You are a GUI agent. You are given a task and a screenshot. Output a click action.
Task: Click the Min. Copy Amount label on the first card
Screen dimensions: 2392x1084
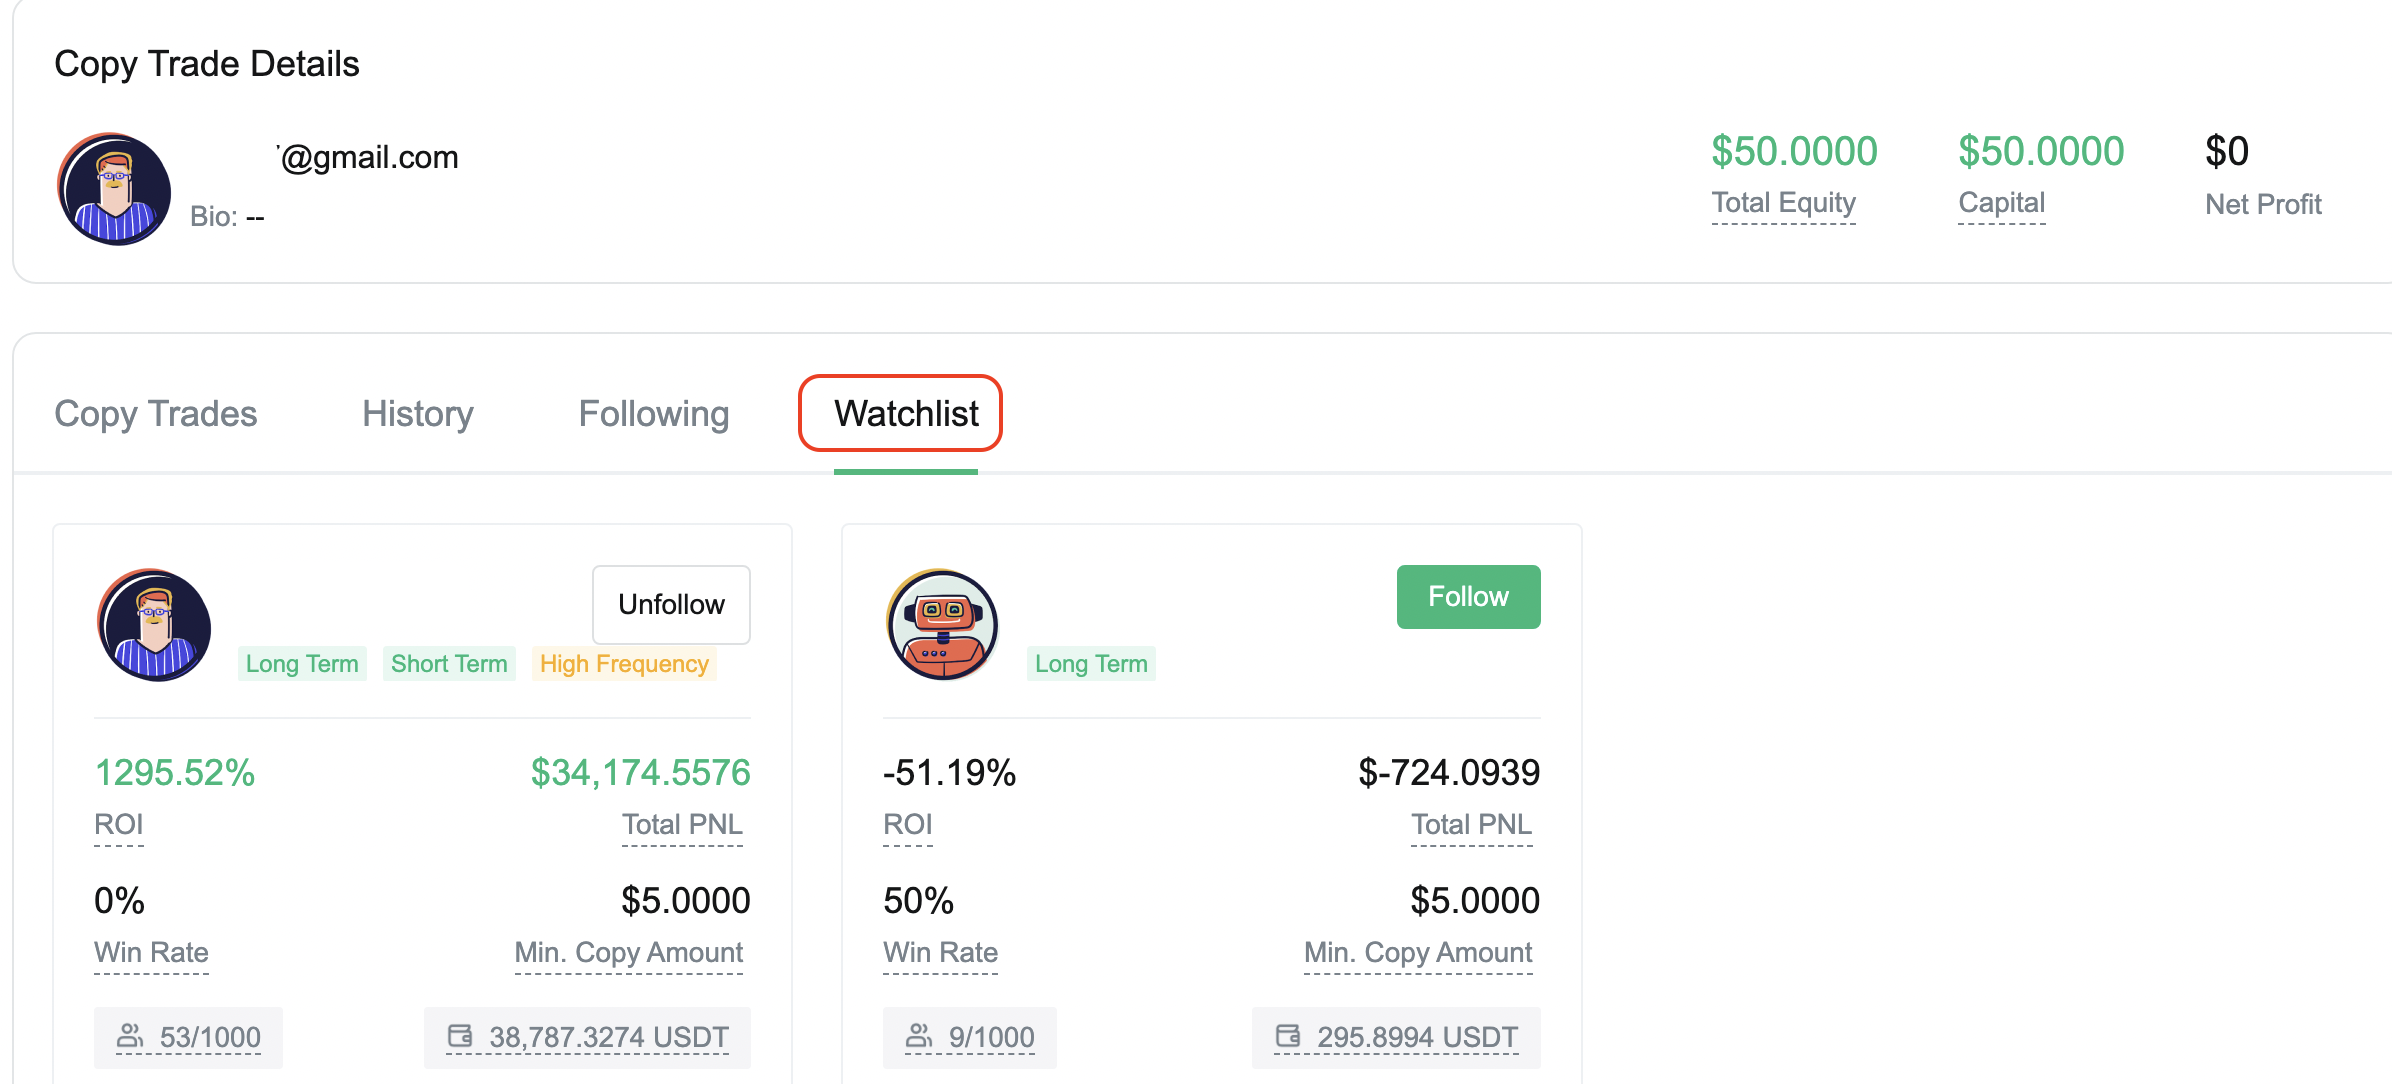pos(629,952)
